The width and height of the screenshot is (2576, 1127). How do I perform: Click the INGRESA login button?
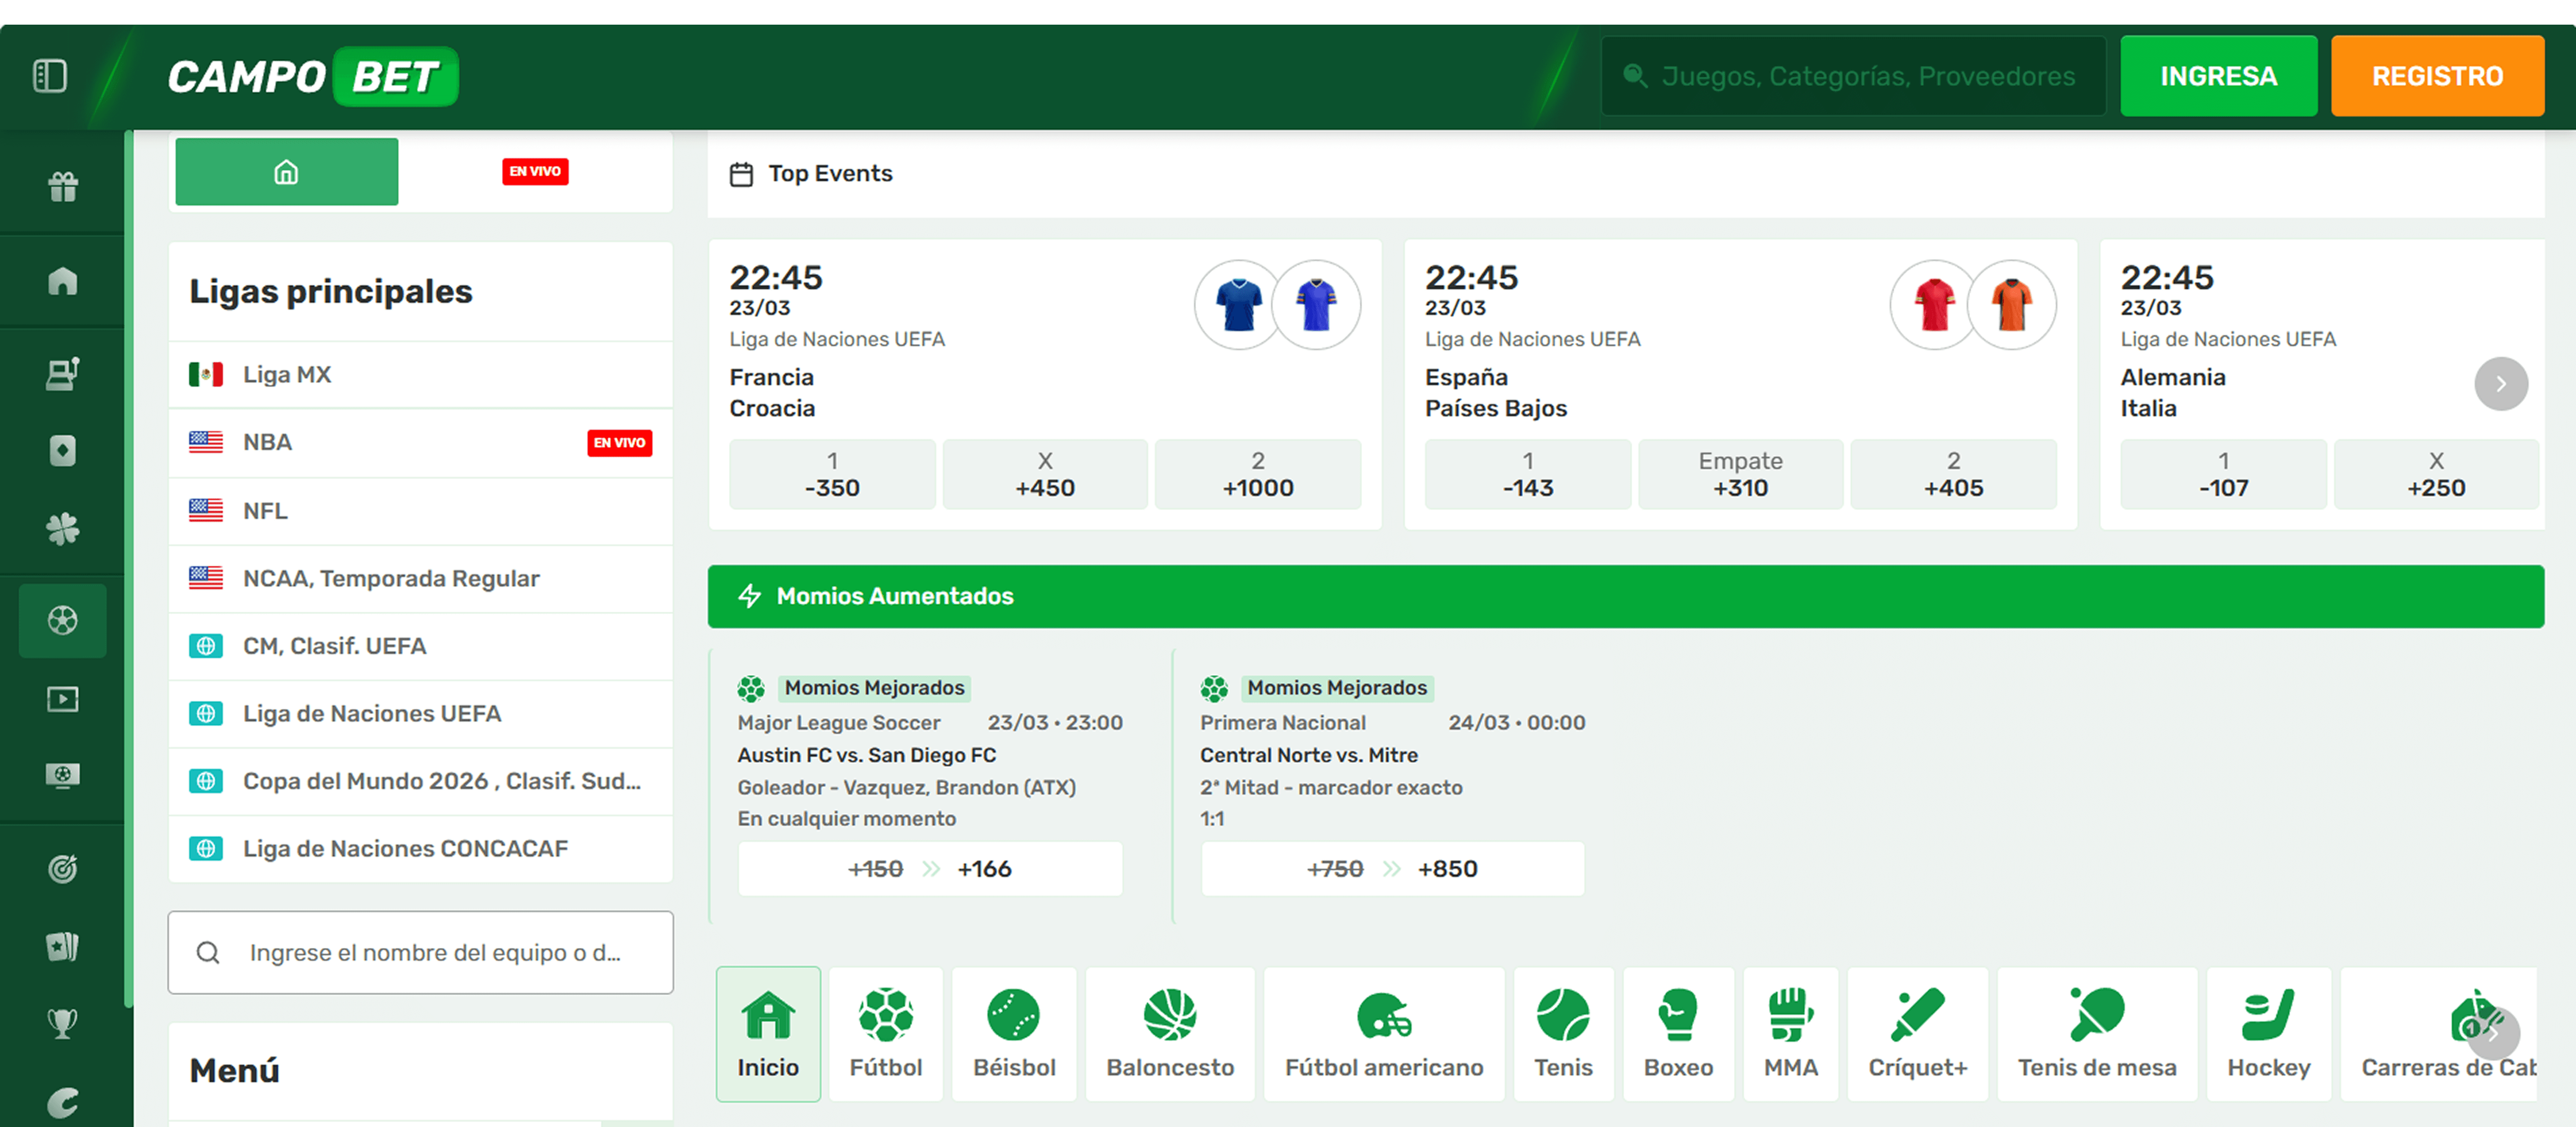coord(2218,76)
